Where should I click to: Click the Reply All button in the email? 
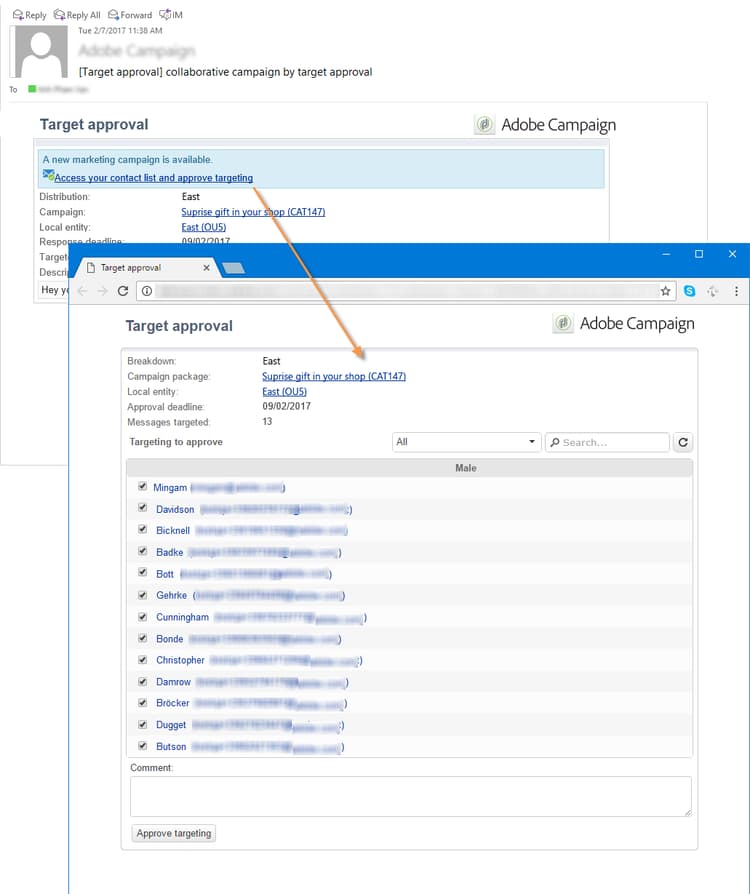[x=77, y=15]
